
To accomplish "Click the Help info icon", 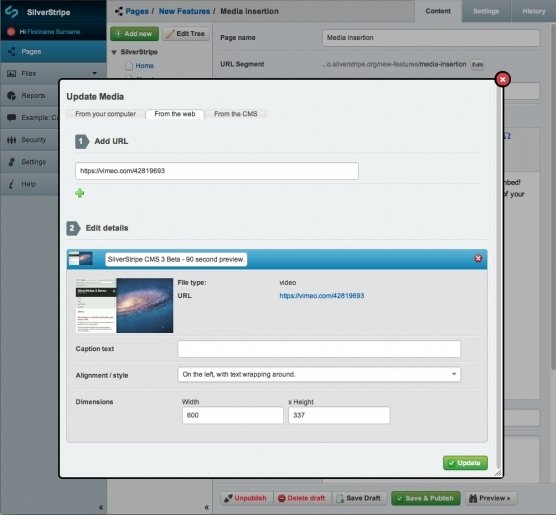I will pyautogui.click(x=11, y=184).
